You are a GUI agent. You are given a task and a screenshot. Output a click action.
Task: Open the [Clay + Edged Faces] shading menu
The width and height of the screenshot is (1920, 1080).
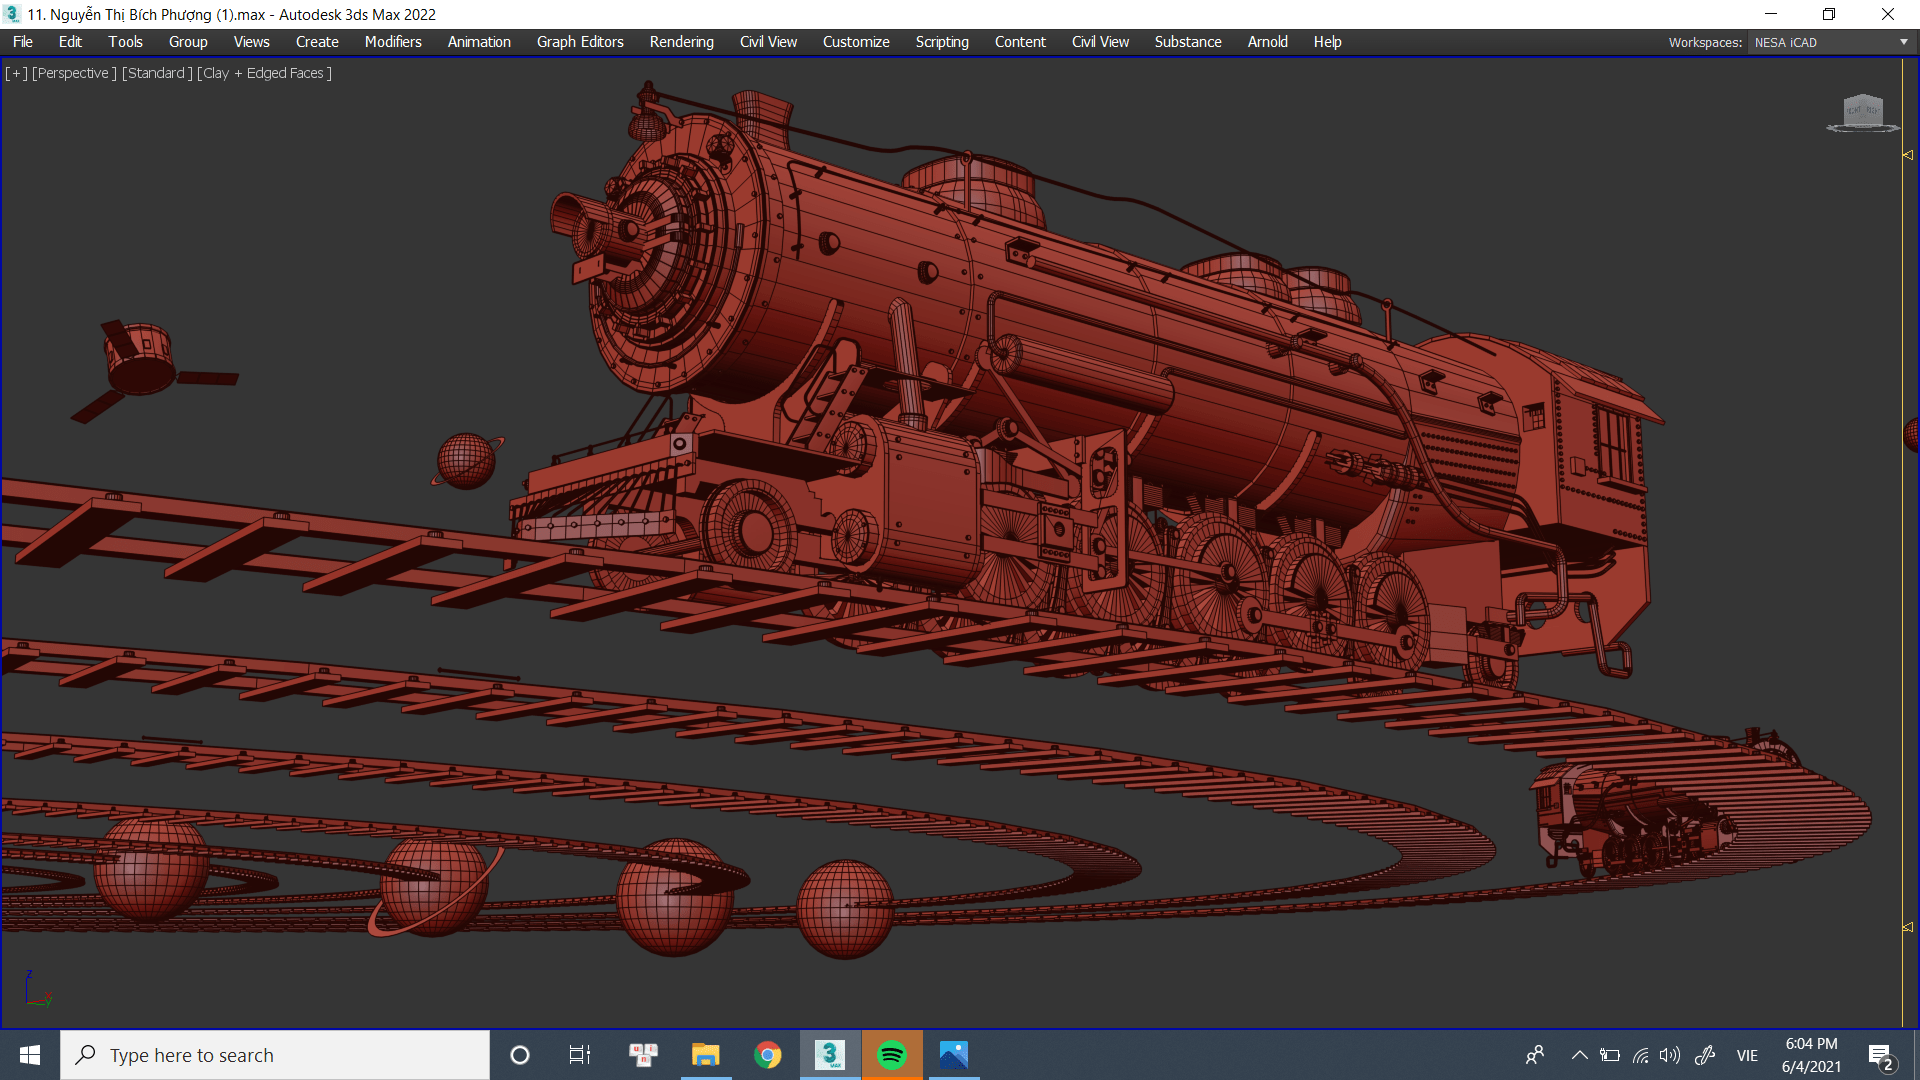point(264,73)
